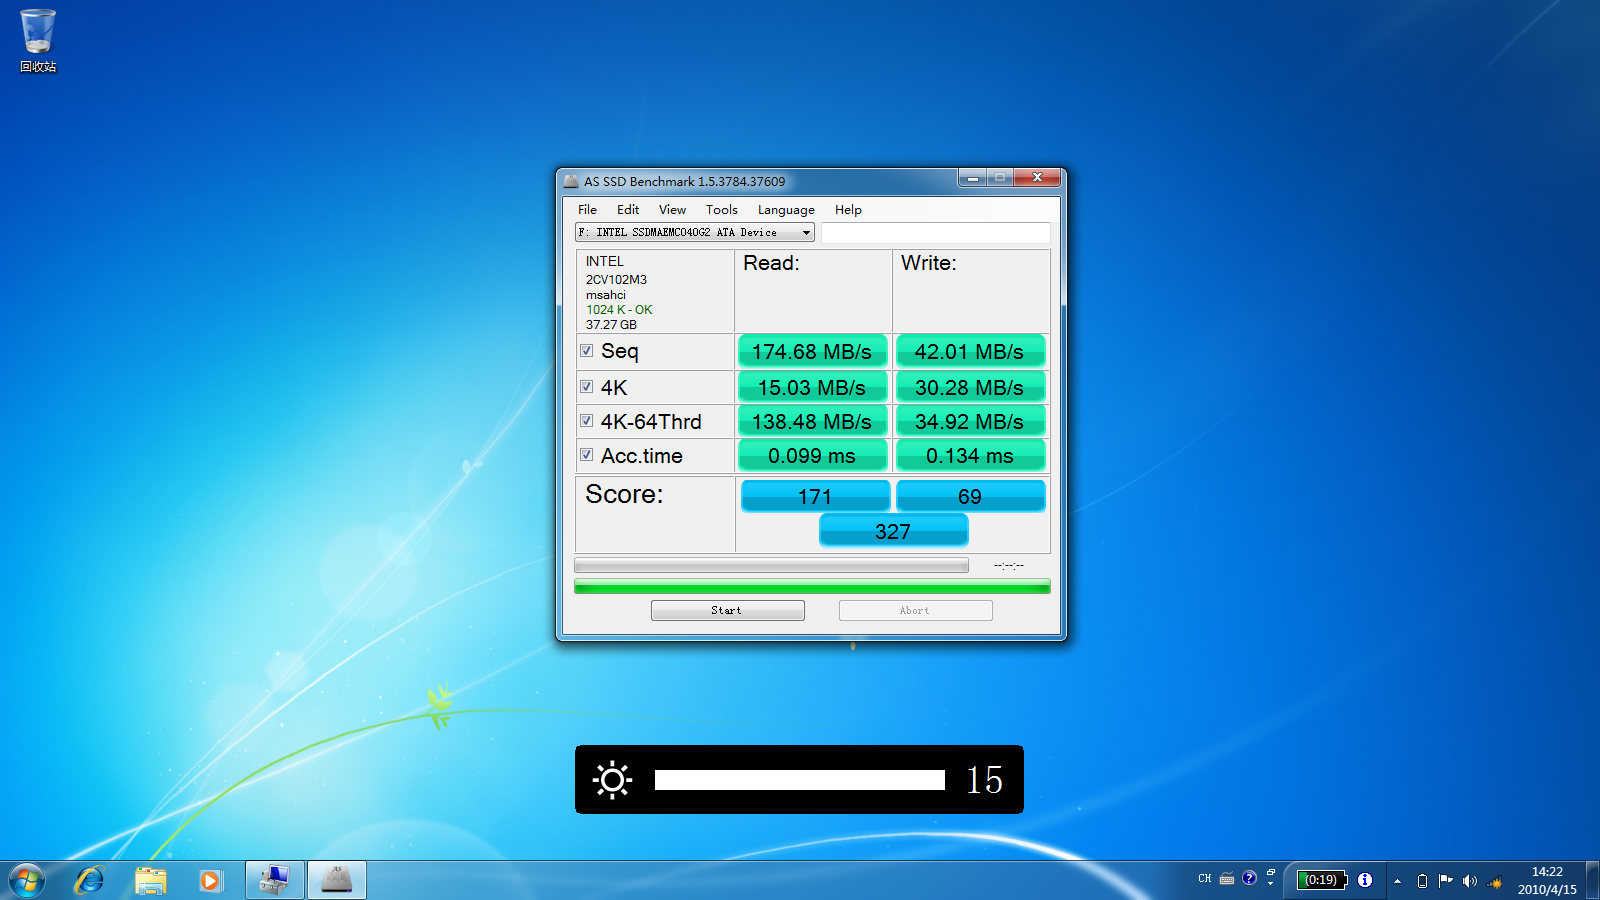The width and height of the screenshot is (1600, 900).
Task: Open Action Center flag icon
Action: [x=1445, y=880]
